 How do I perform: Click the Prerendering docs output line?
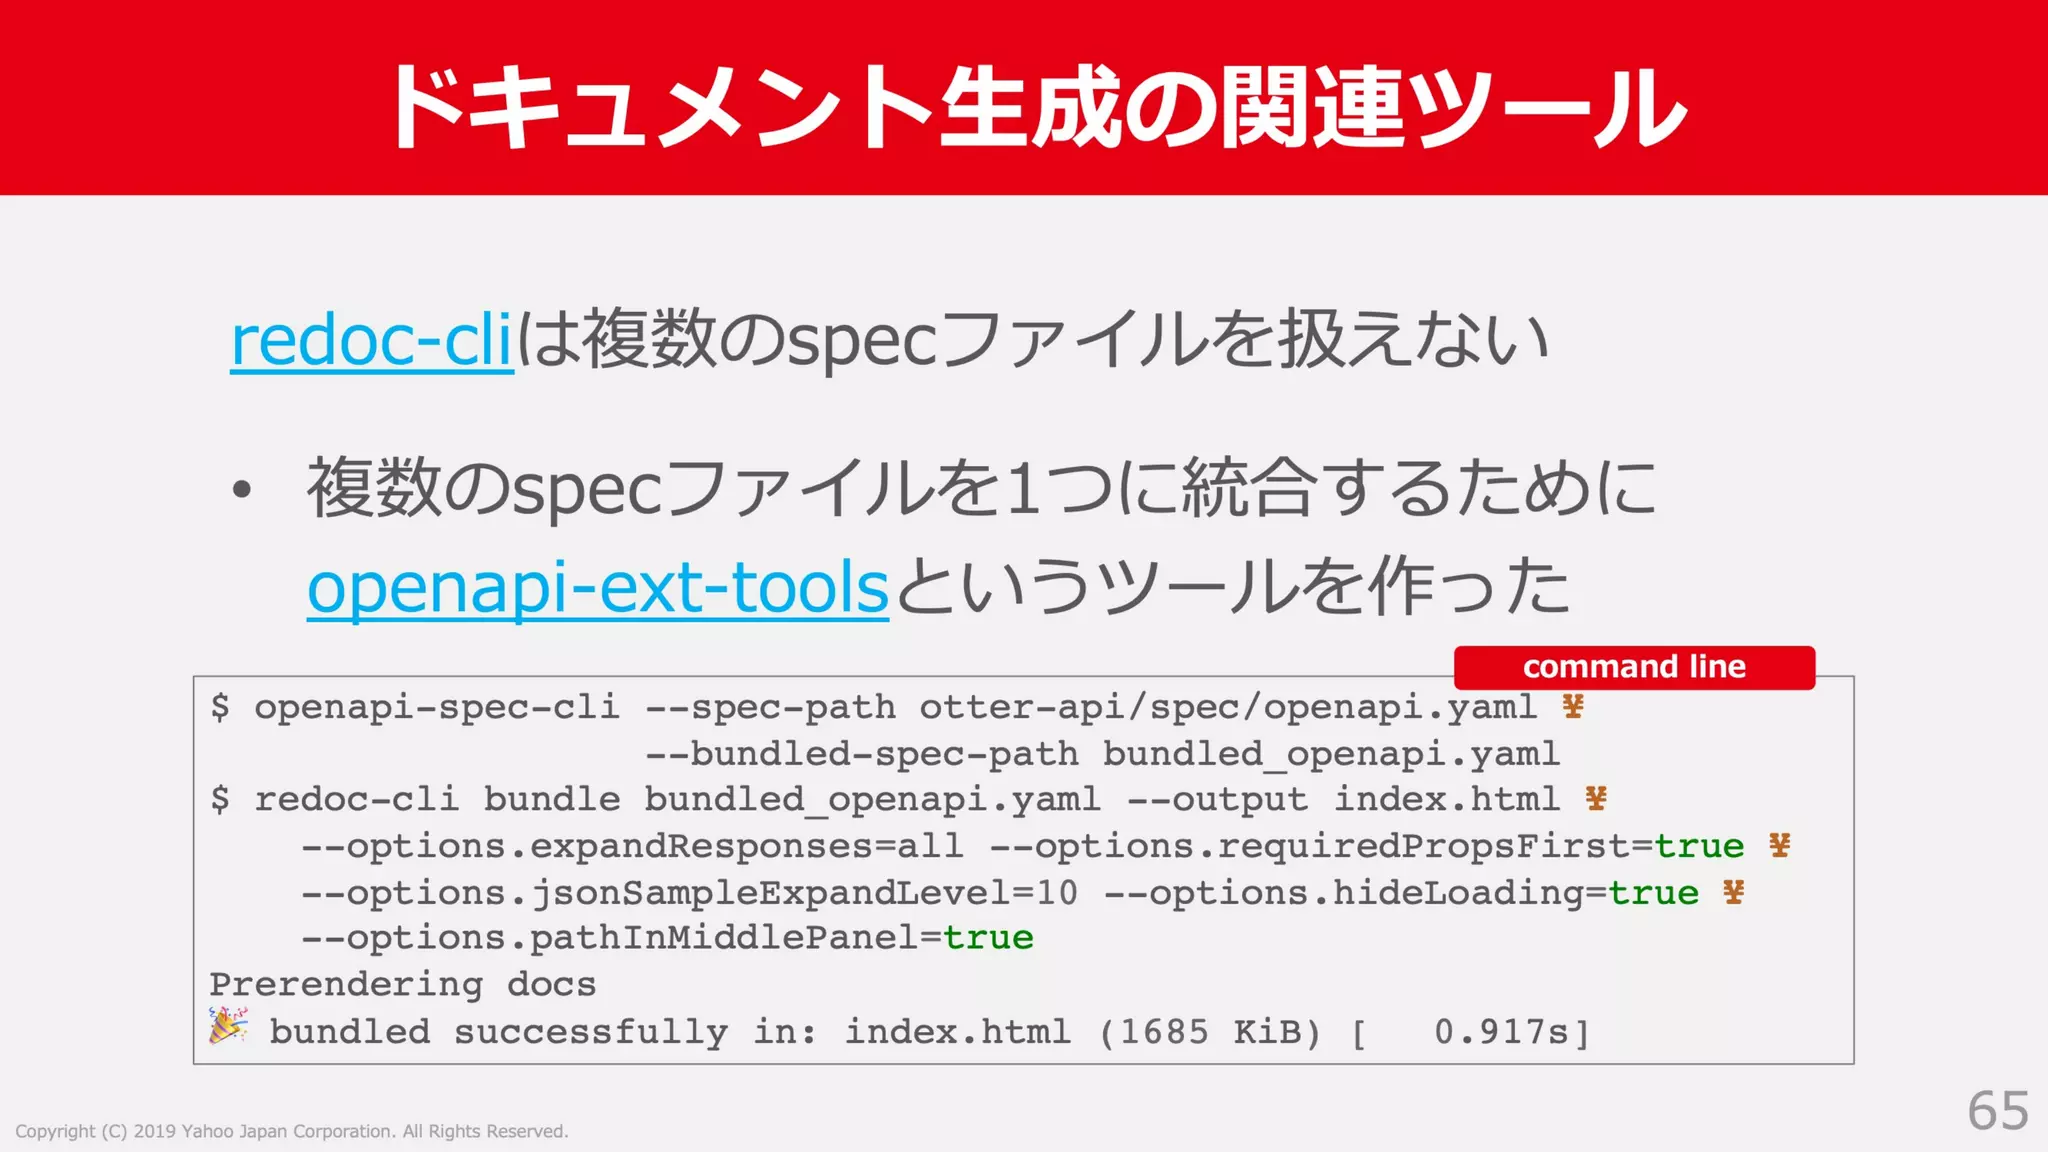pyautogui.click(x=402, y=984)
